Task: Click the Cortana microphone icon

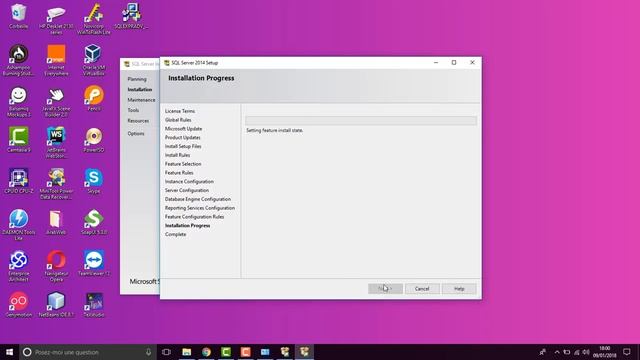Action: click(x=148, y=352)
